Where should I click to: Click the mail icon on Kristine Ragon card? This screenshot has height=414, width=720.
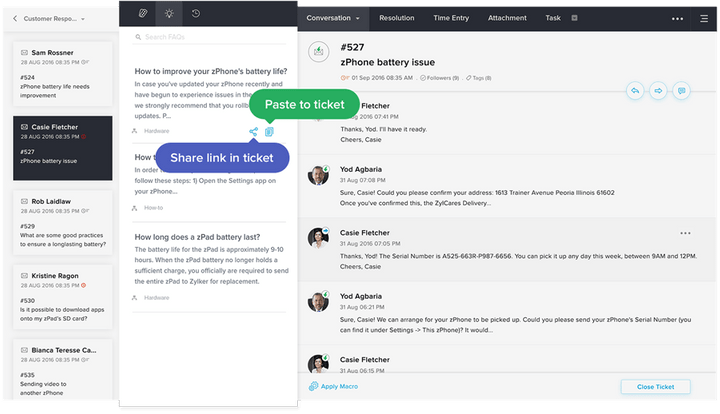tap(24, 275)
